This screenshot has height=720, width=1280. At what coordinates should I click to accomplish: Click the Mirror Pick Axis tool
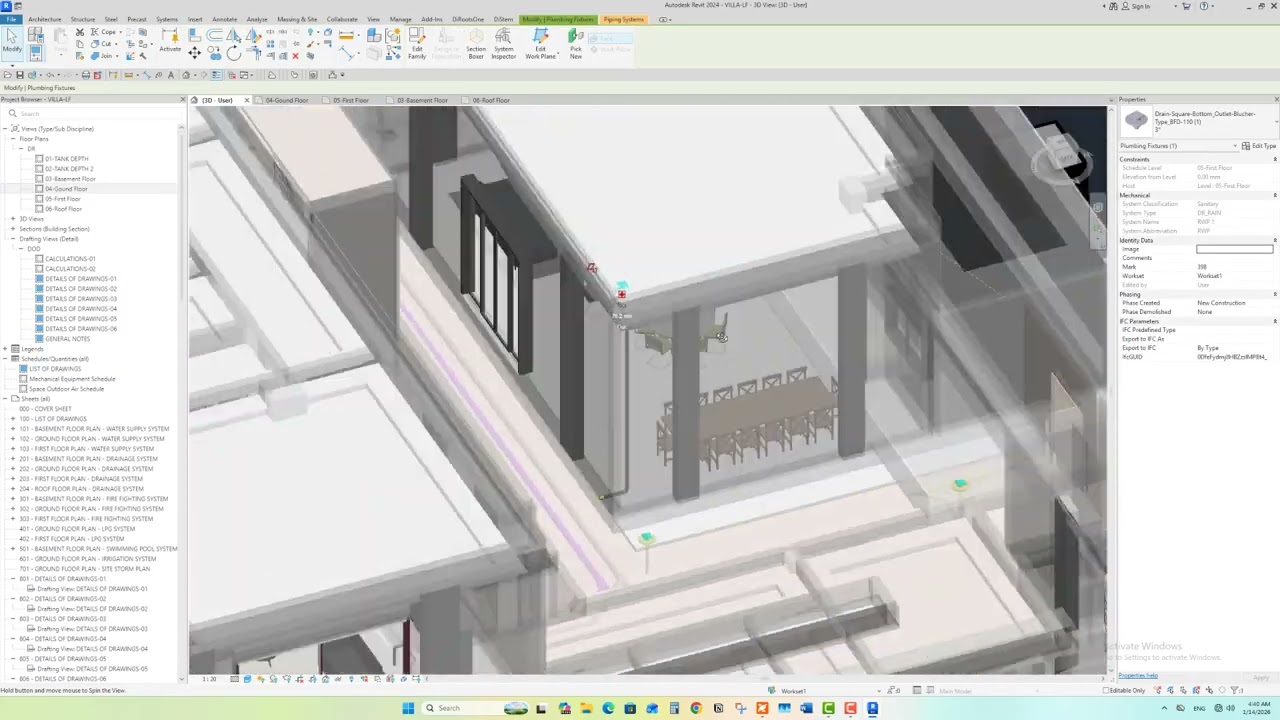233,35
